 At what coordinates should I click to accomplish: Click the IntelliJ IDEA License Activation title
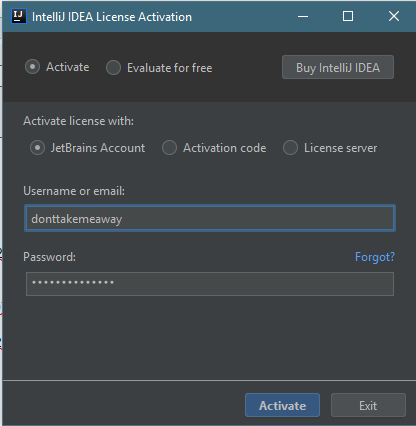[112, 17]
